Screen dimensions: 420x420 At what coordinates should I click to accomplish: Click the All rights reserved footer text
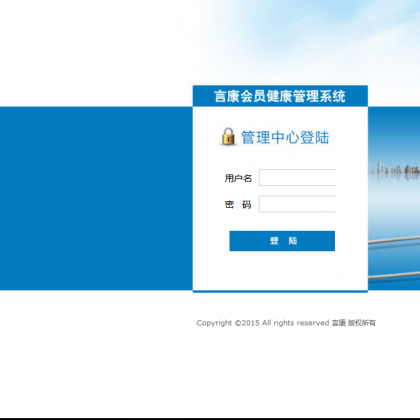point(295,323)
